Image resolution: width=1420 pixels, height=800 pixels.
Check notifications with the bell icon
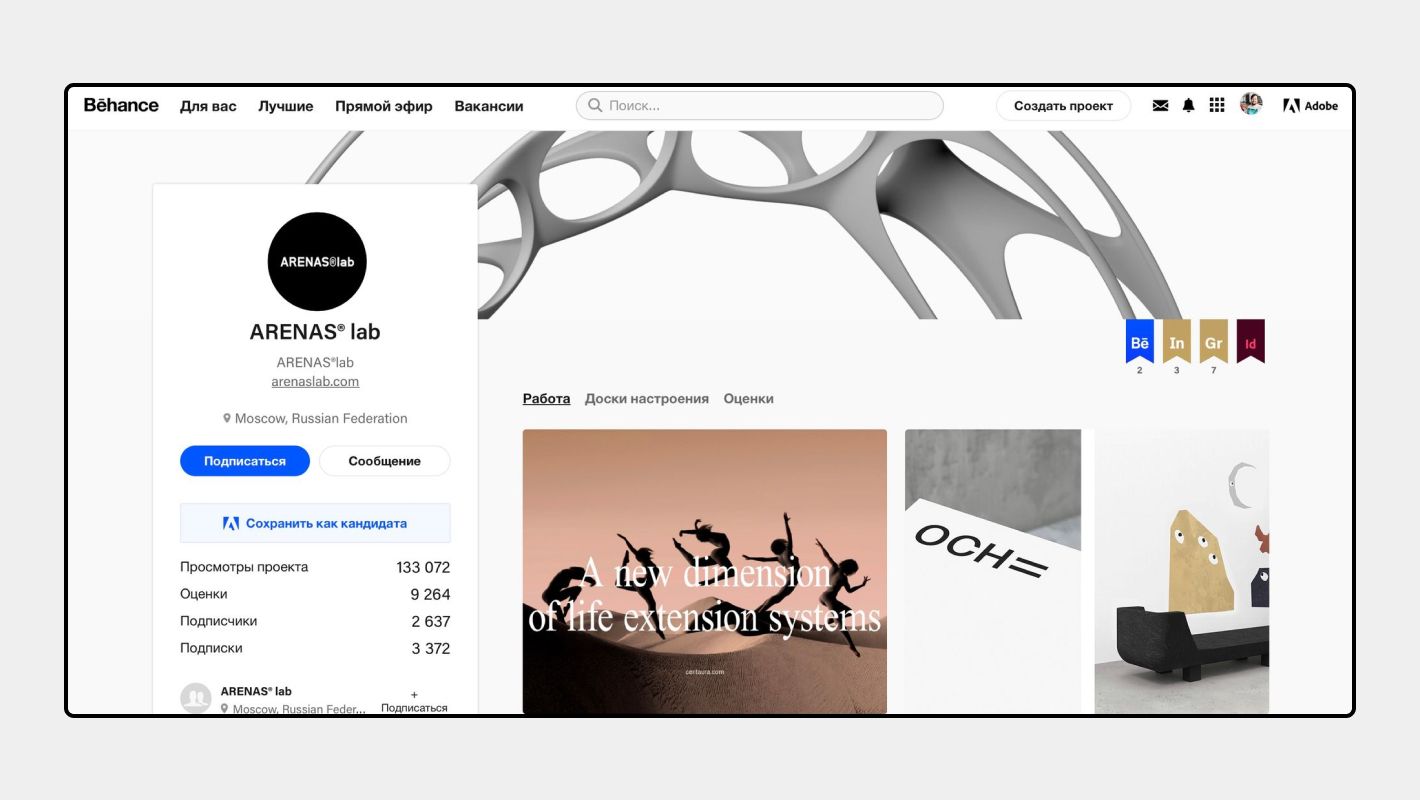[1189, 105]
